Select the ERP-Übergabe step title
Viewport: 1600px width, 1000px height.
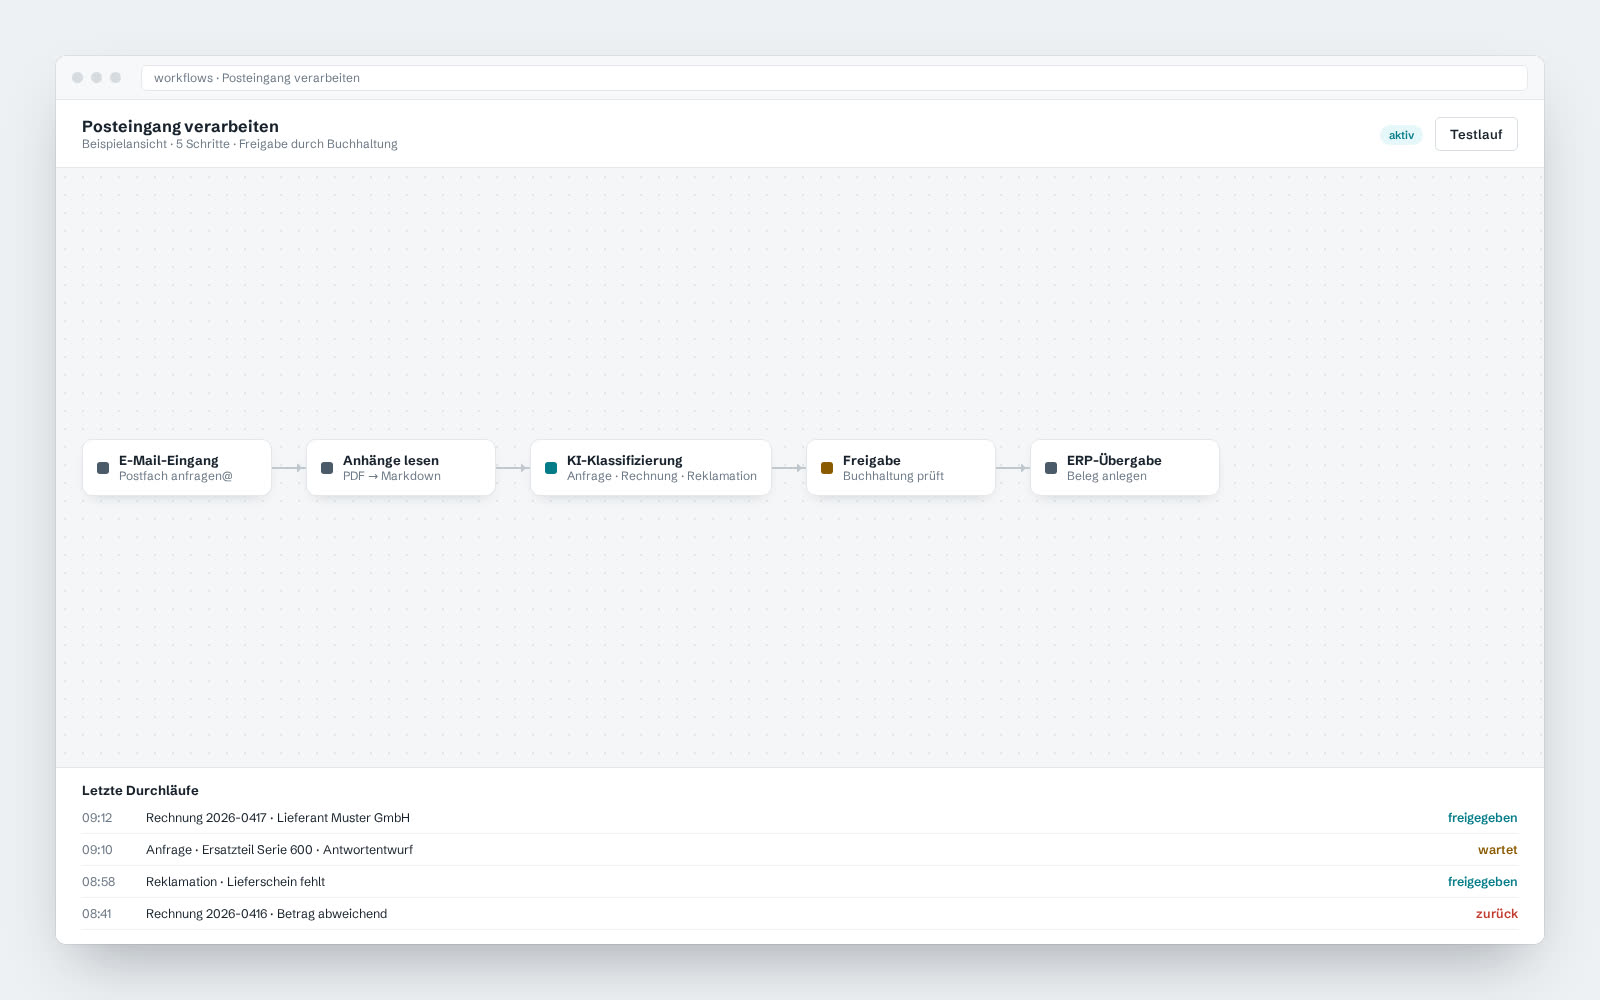pos(1114,460)
